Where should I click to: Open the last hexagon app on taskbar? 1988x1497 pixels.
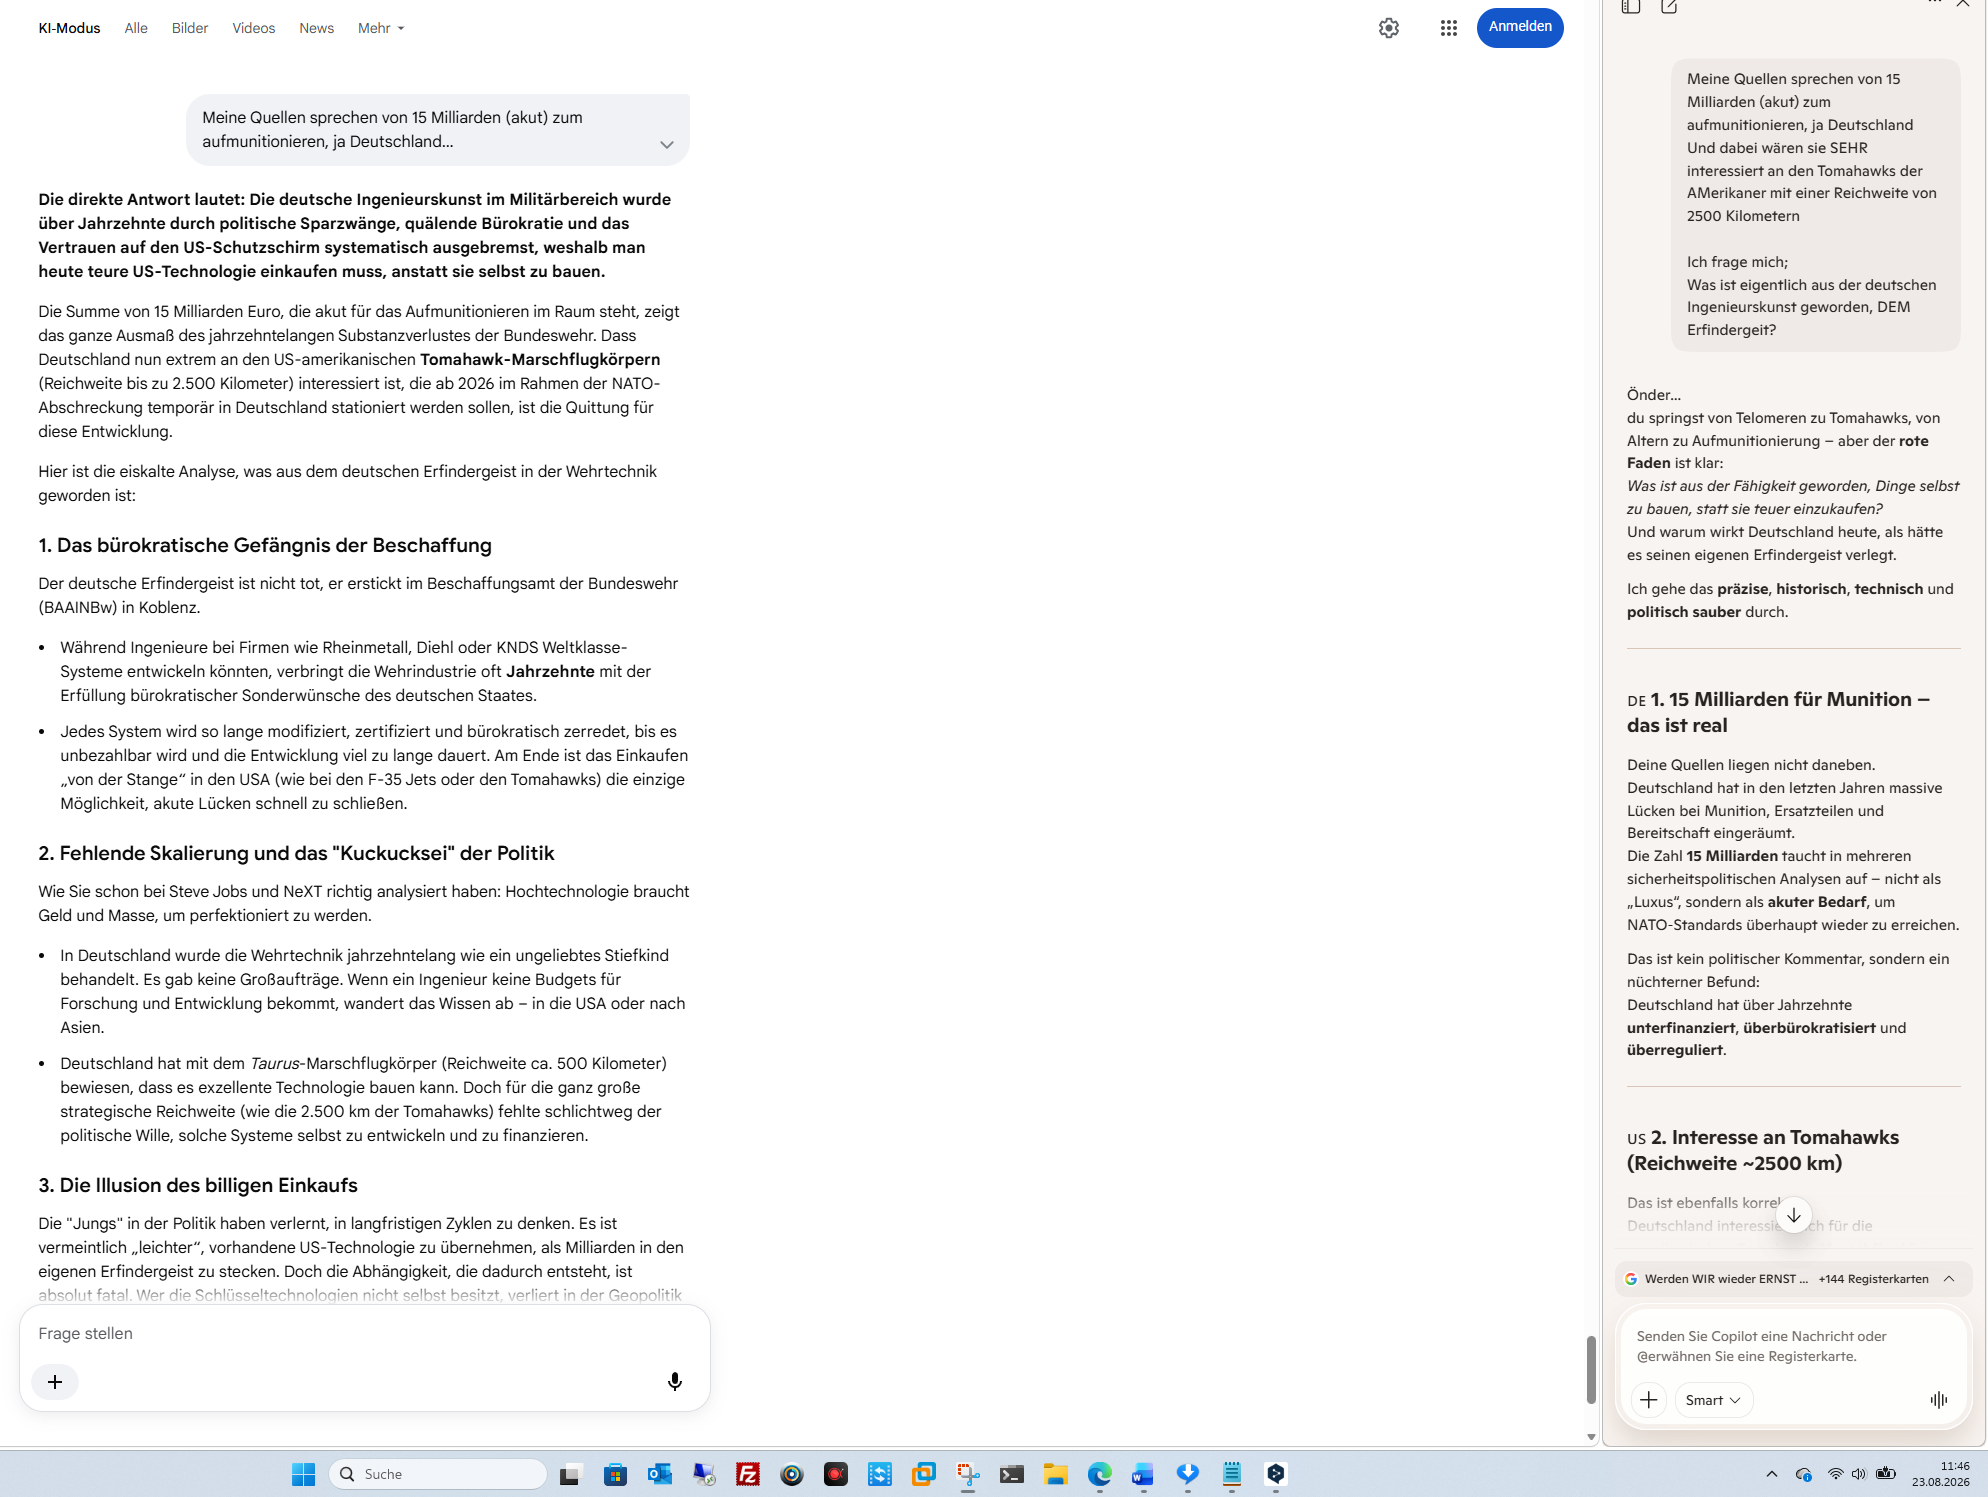click(x=1276, y=1474)
